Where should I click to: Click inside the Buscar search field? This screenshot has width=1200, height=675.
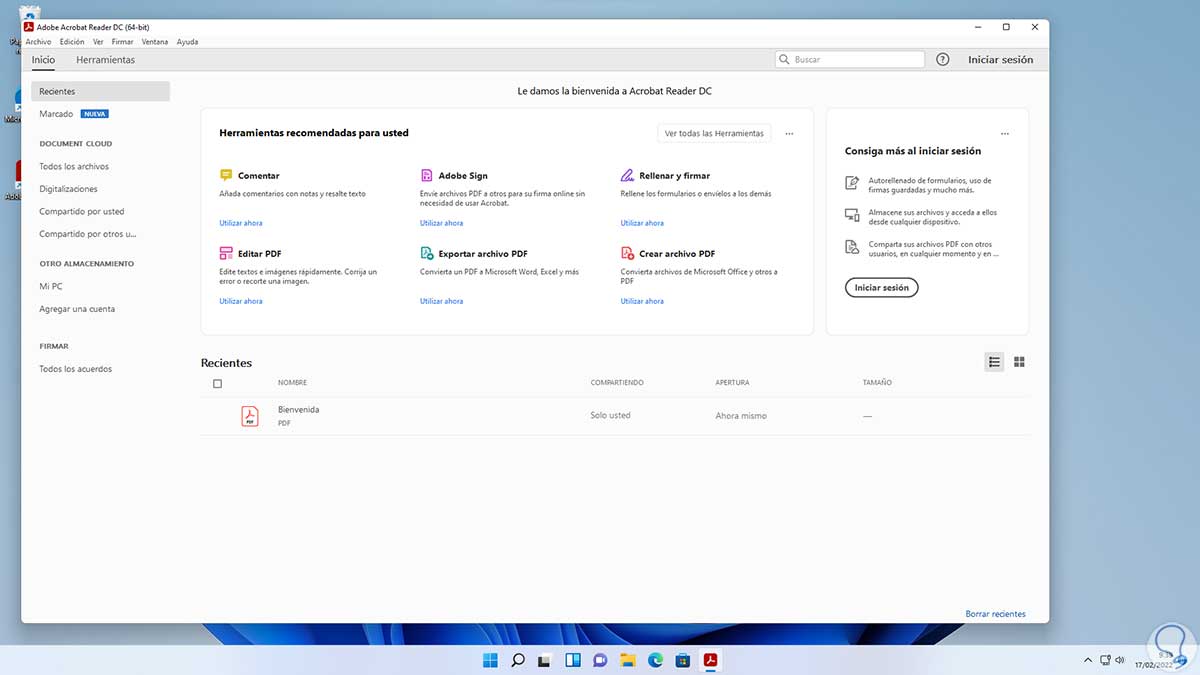click(850, 60)
